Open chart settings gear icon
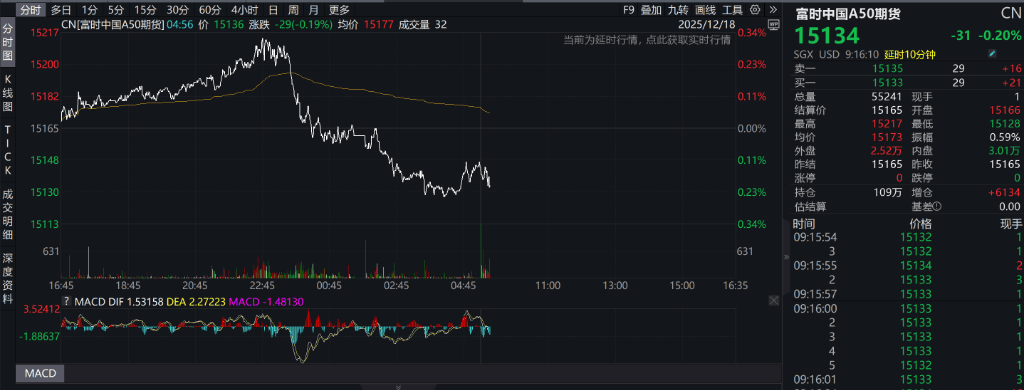Viewport: 1024px width, 390px height. pos(756,10)
